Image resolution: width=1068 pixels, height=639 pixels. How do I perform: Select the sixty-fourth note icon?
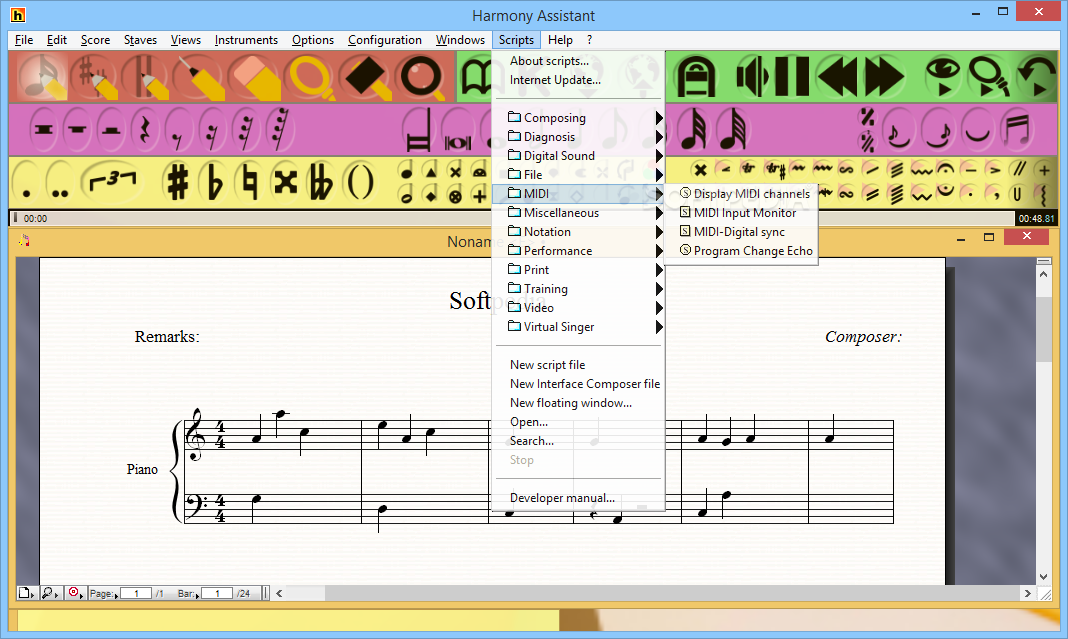(733, 129)
